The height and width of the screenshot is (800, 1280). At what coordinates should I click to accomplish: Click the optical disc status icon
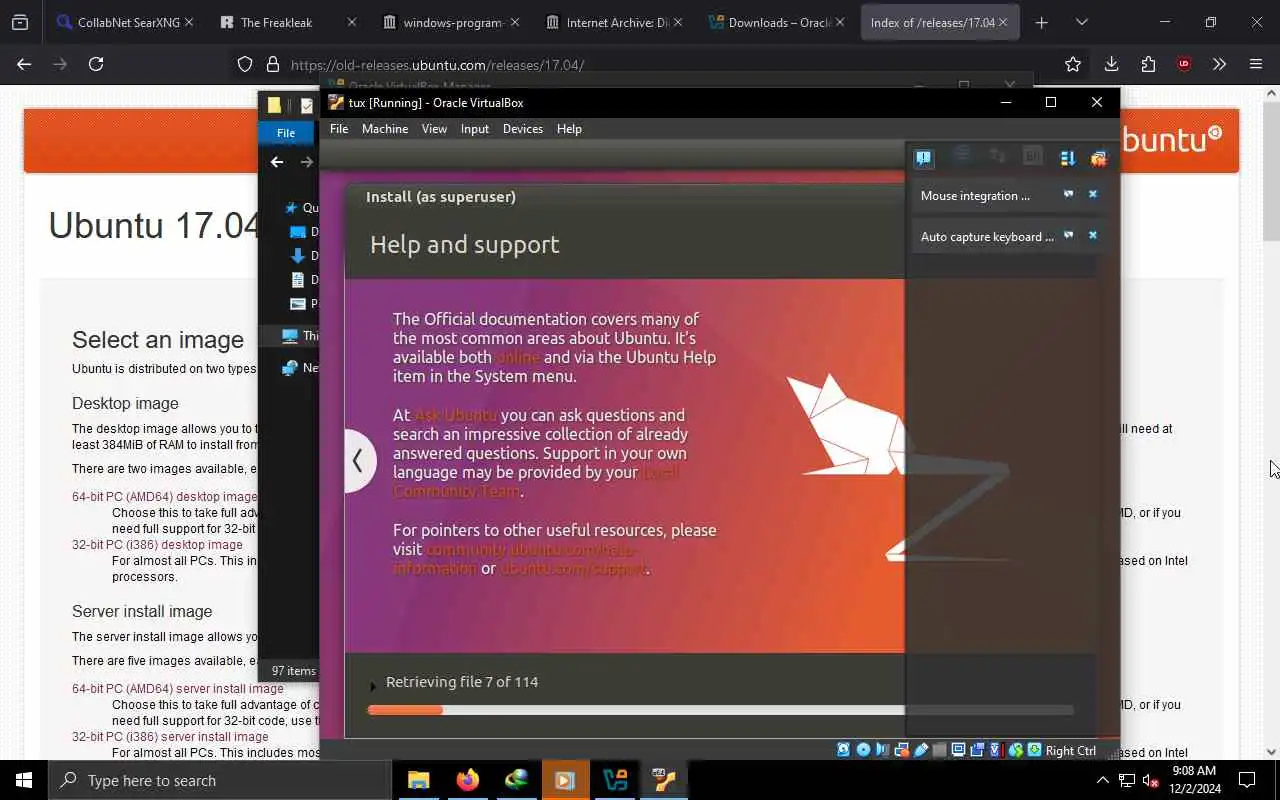point(863,750)
